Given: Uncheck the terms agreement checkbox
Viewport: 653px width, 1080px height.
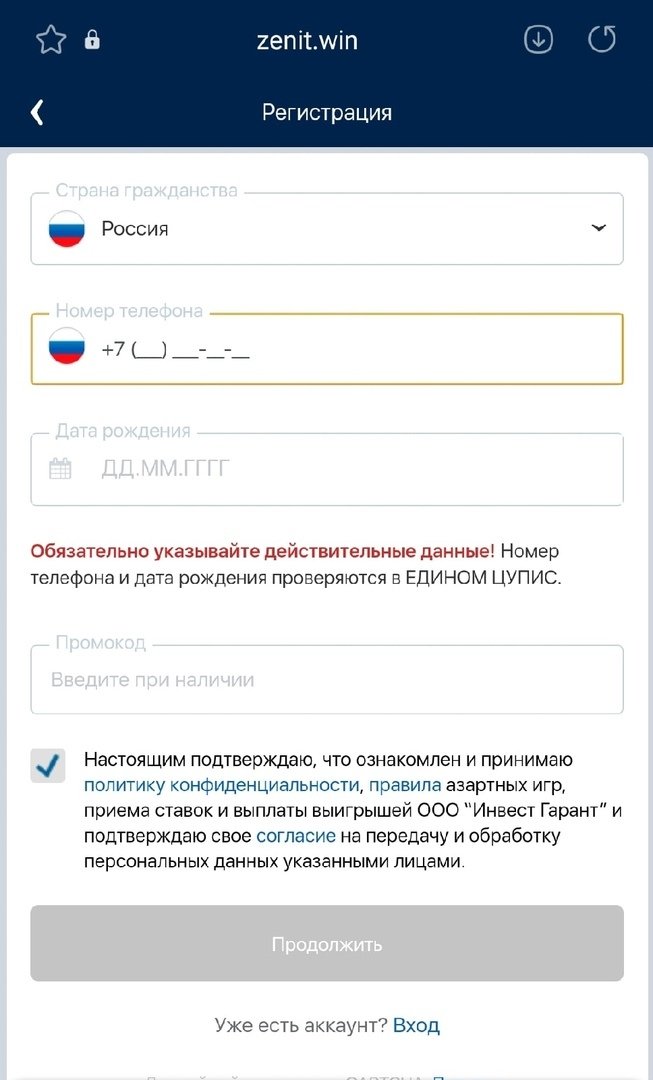Looking at the screenshot, I should click(x=48, y=766).
